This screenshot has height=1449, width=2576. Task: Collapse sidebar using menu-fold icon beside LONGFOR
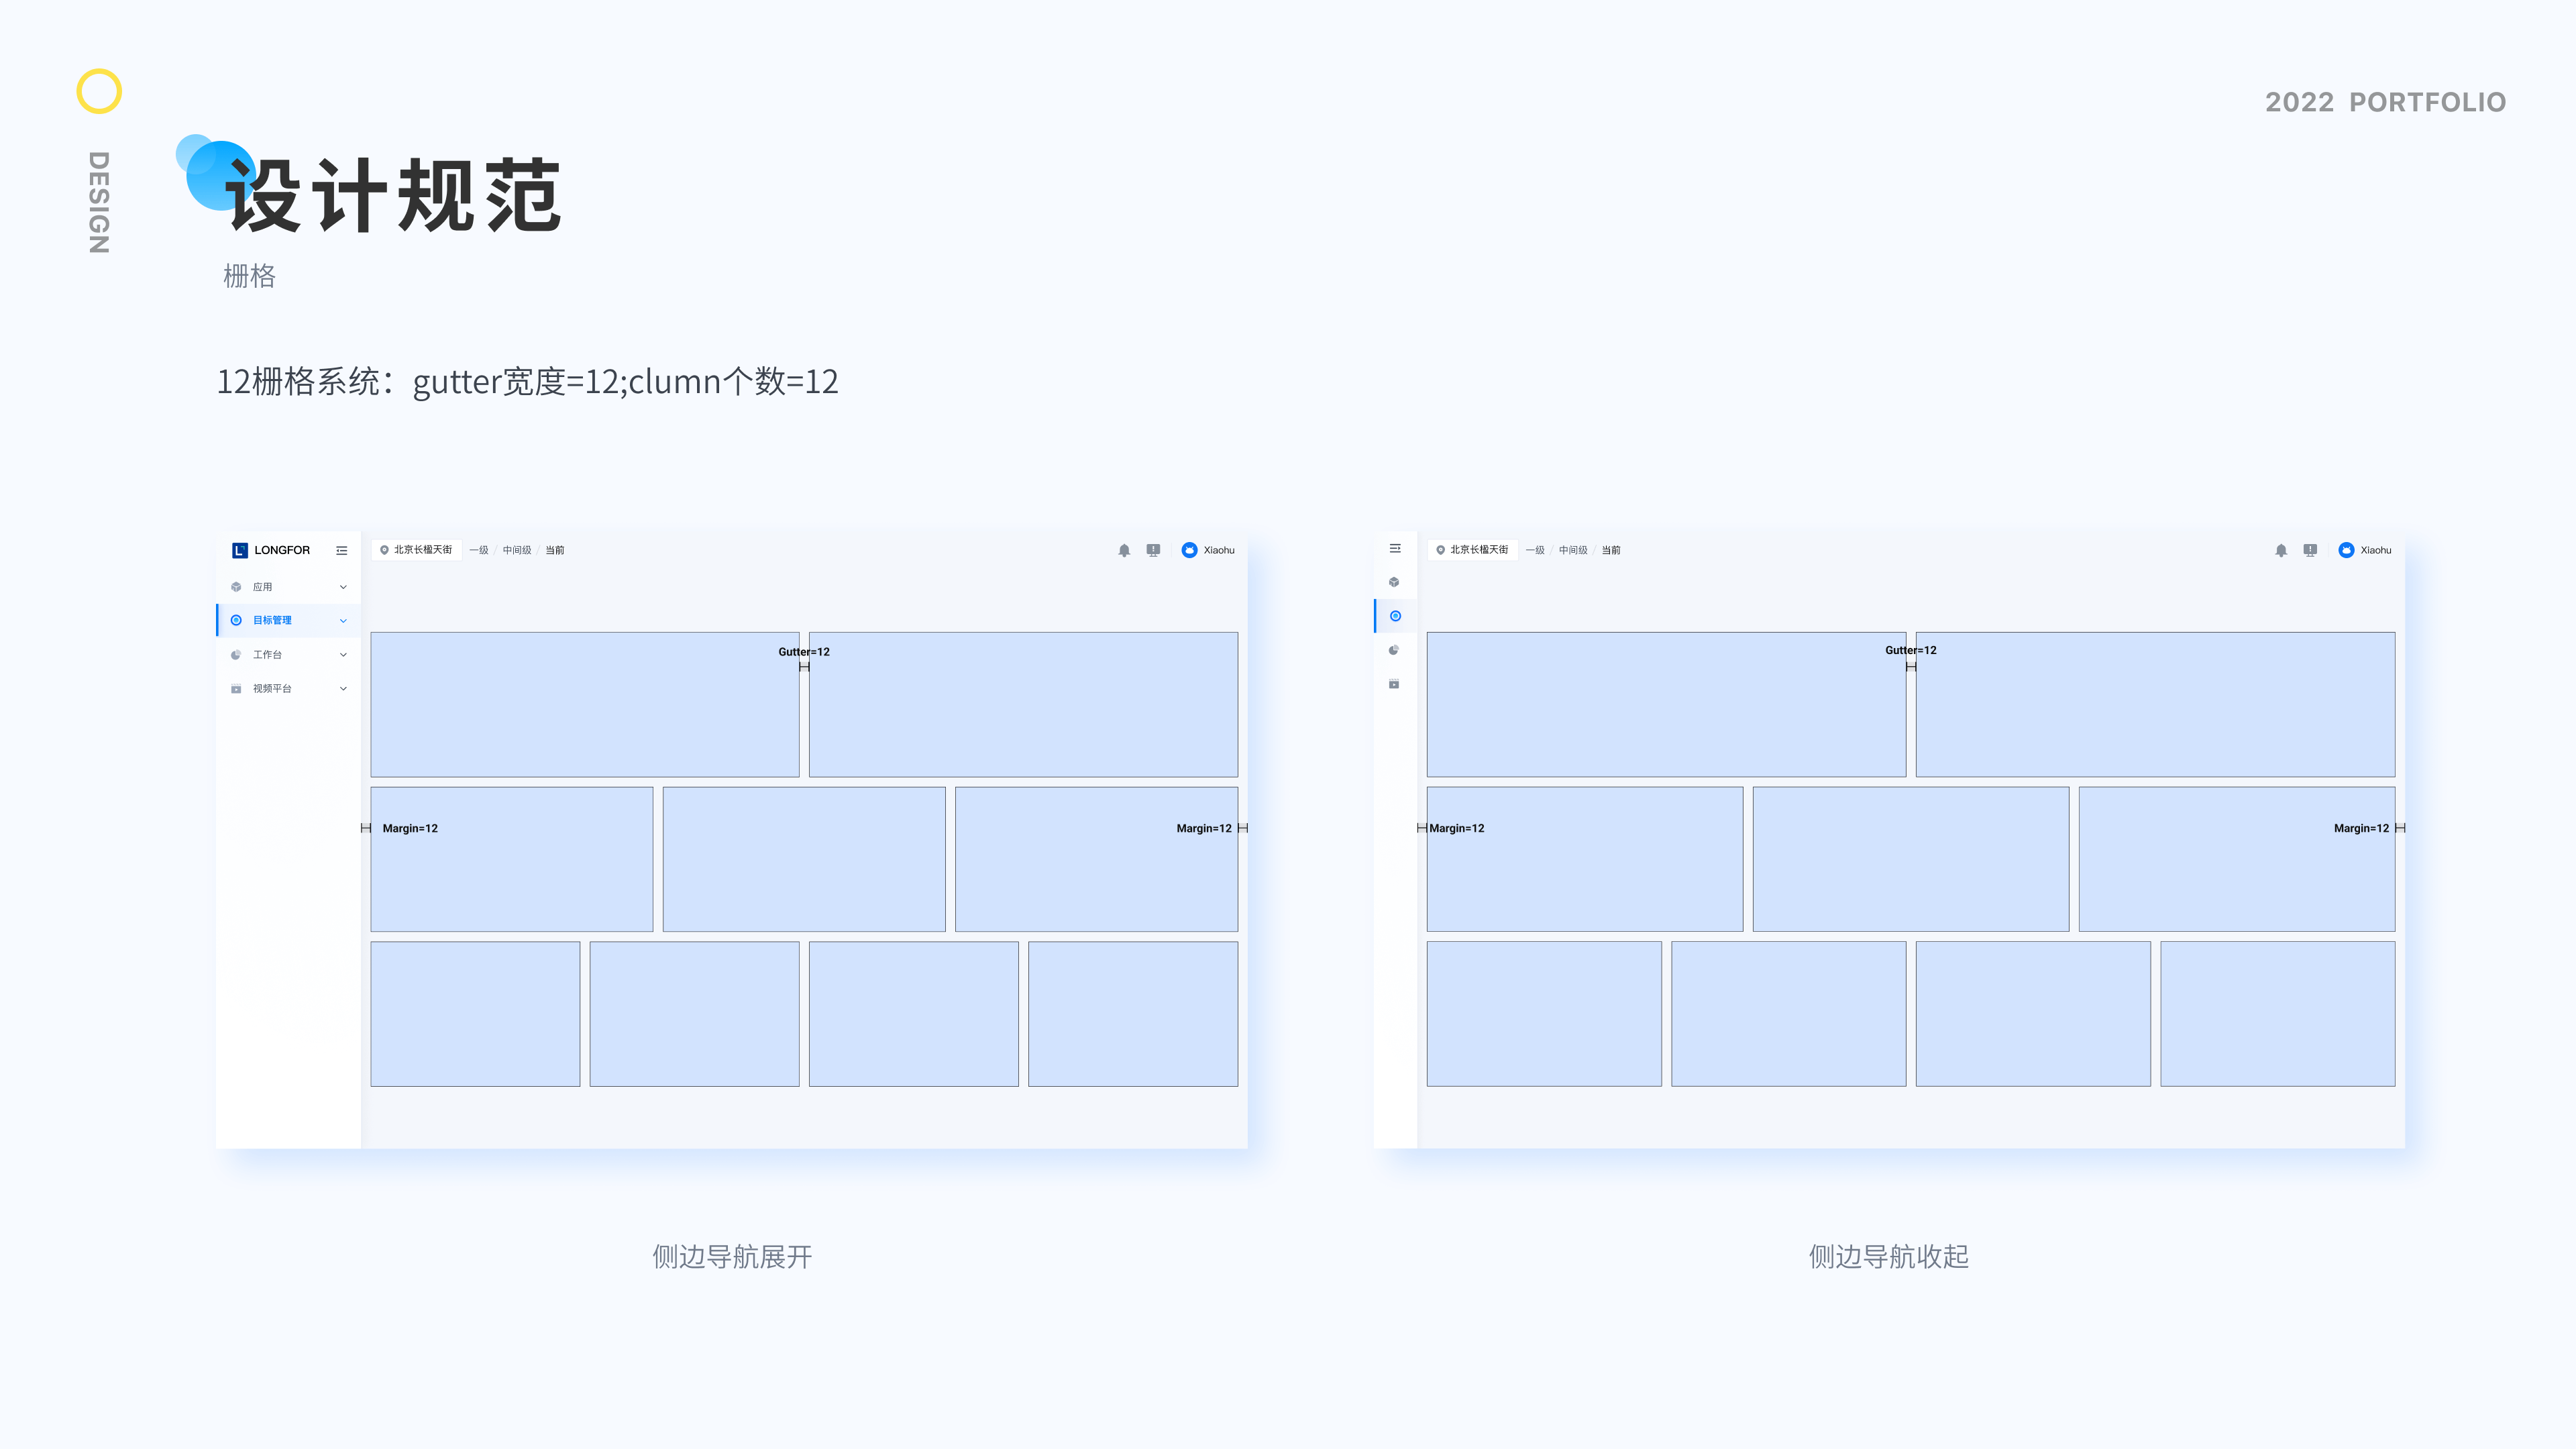[342, 550]
